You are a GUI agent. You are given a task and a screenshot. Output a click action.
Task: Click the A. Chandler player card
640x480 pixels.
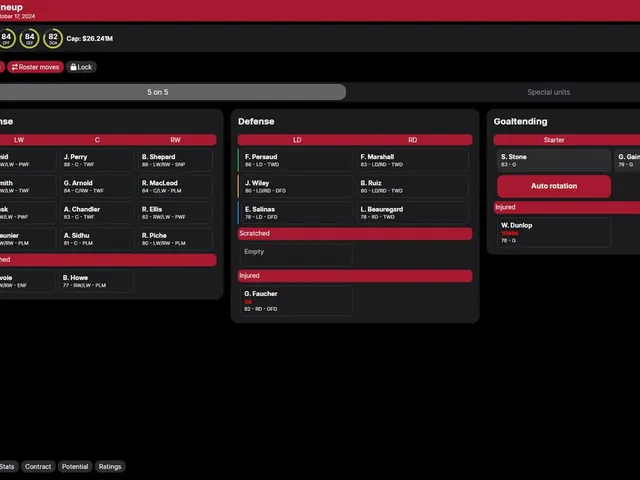pyautogui.click(x=97, y=213)
